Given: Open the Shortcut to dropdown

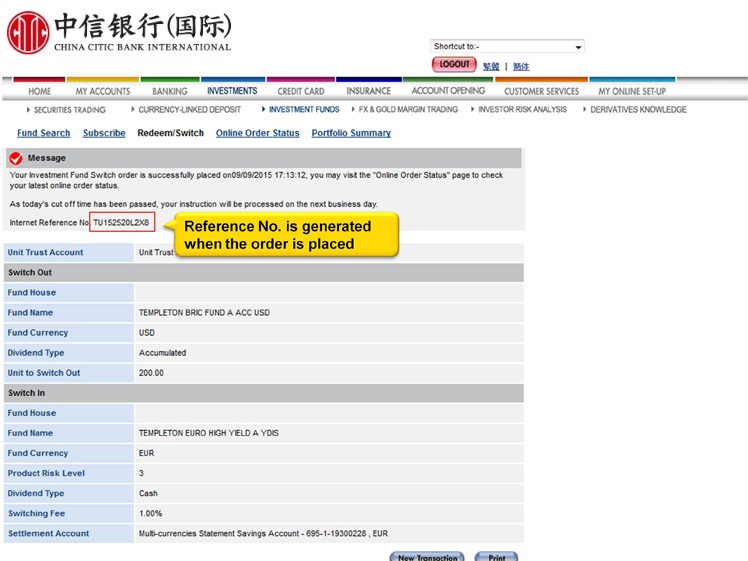Looking at the screenshot, I should click(507, 46).
